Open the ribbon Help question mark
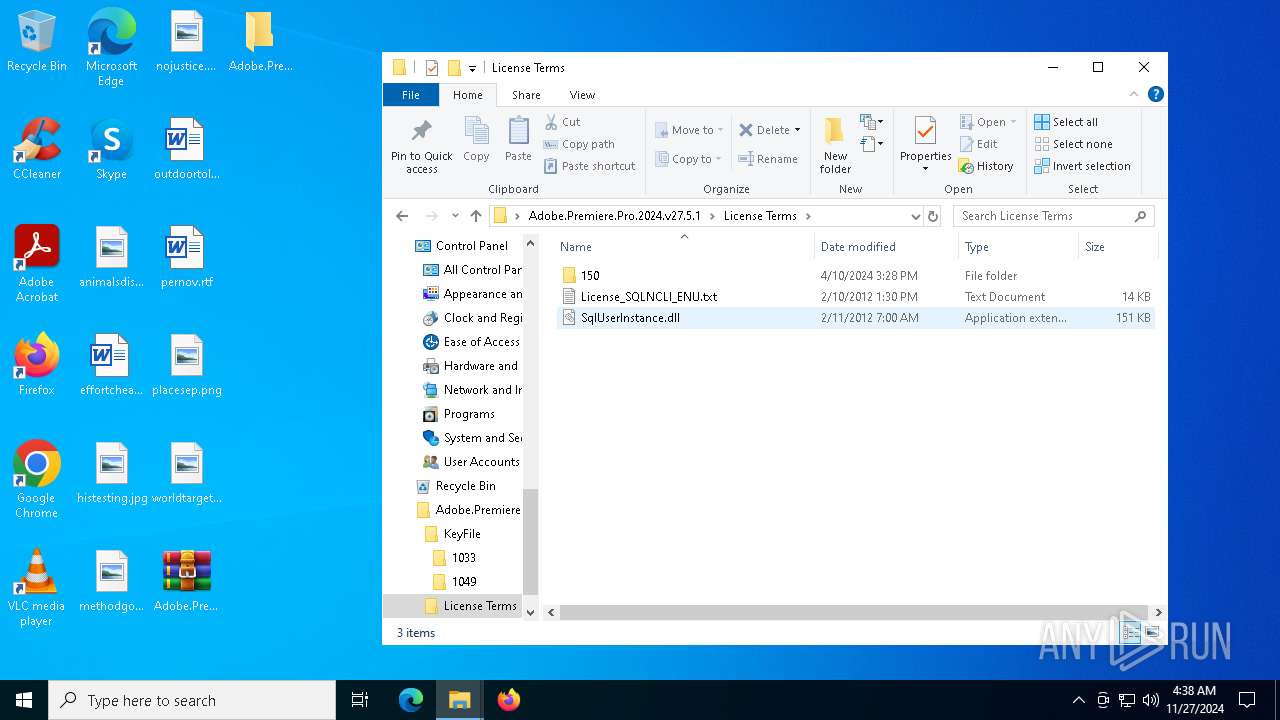Viewport: 1280px width, 720px height. pos(1156,94)
